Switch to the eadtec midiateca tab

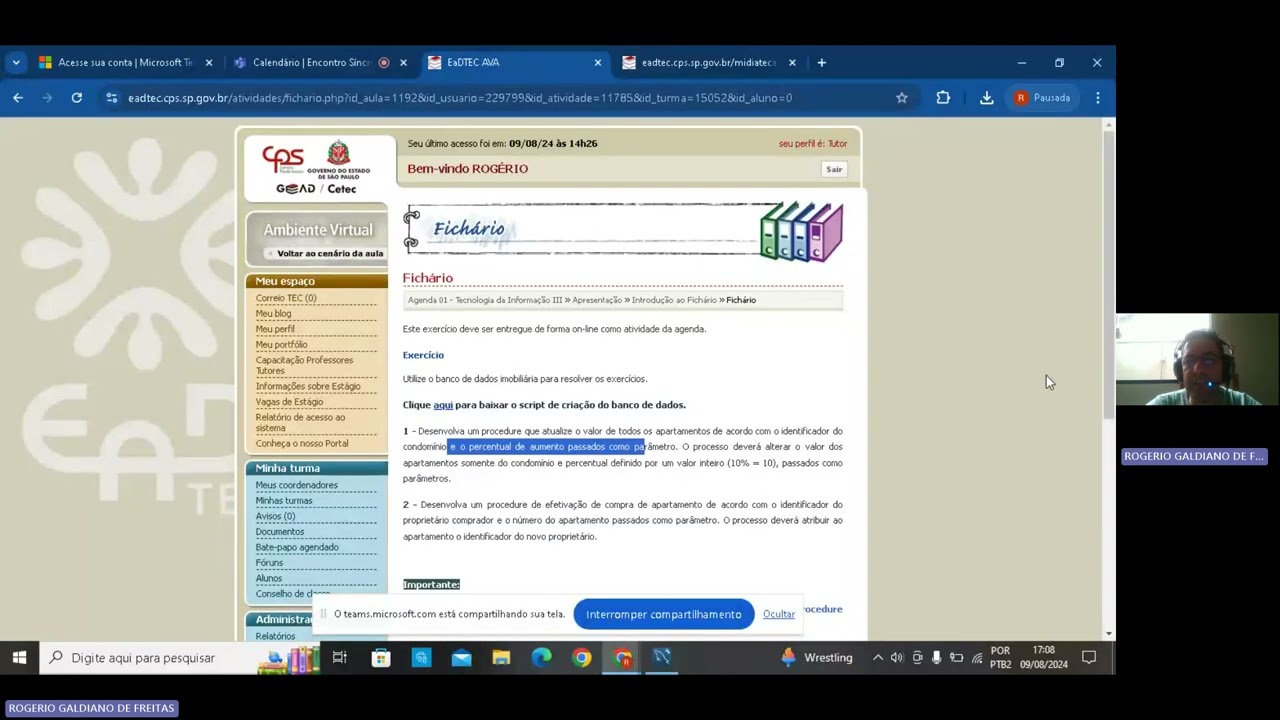point(700,62)
